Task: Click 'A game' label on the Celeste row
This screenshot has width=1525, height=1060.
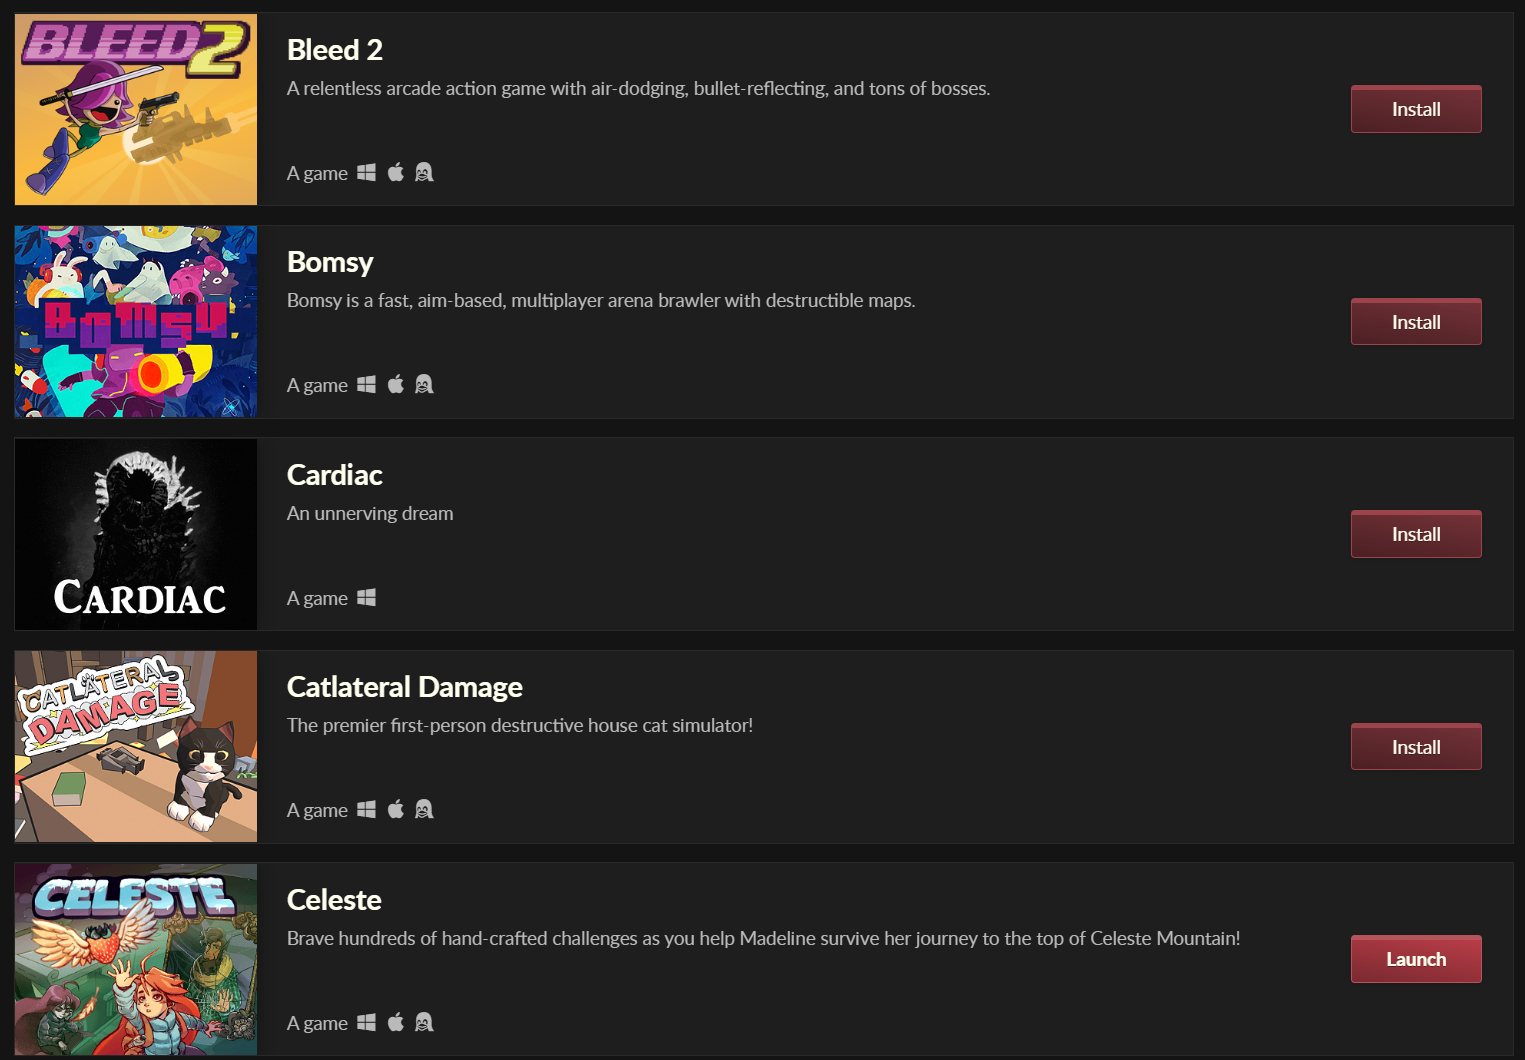Action: click(x=317, y=1023)
